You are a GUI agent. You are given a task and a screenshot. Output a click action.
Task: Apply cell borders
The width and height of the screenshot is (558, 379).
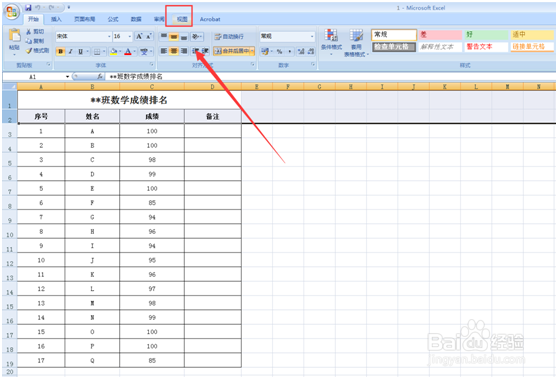tap(97, 52)
